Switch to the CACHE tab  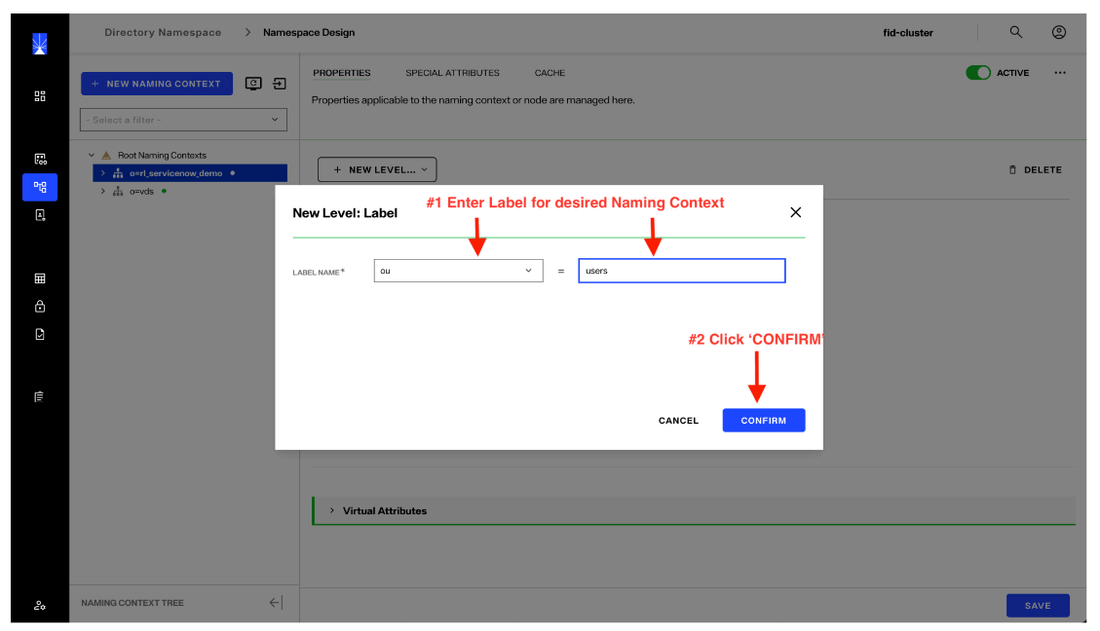point(550,73)
